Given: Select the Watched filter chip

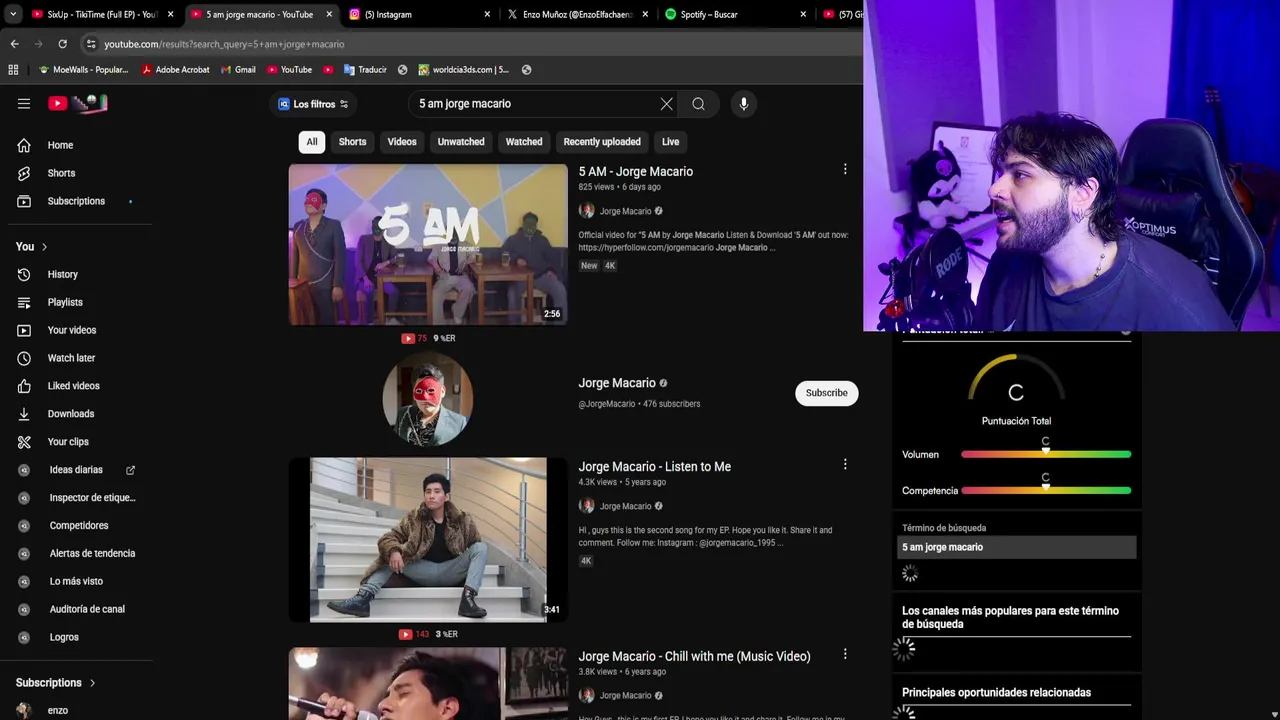Looking at the screenshot, I should click(x=524, y=142).
